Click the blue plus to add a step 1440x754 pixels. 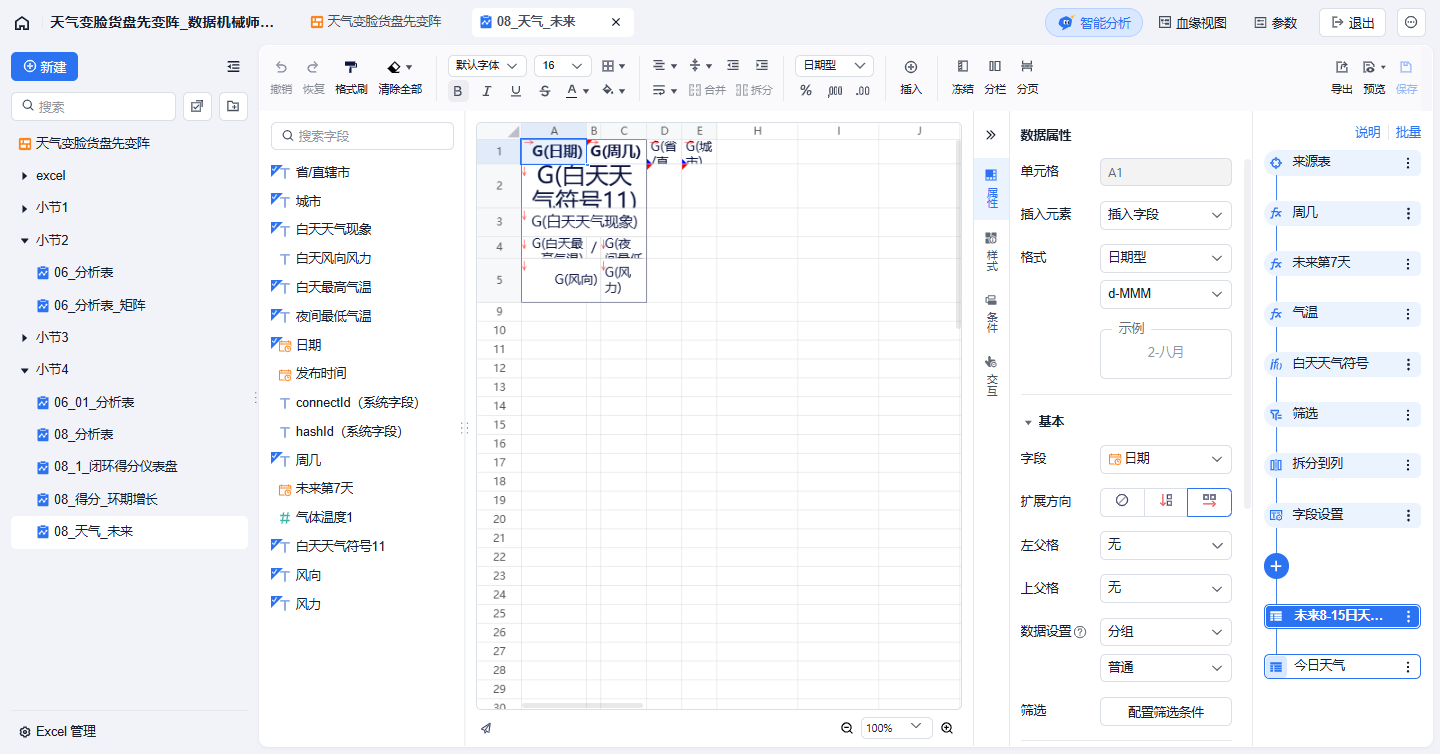coord(1275,566)
